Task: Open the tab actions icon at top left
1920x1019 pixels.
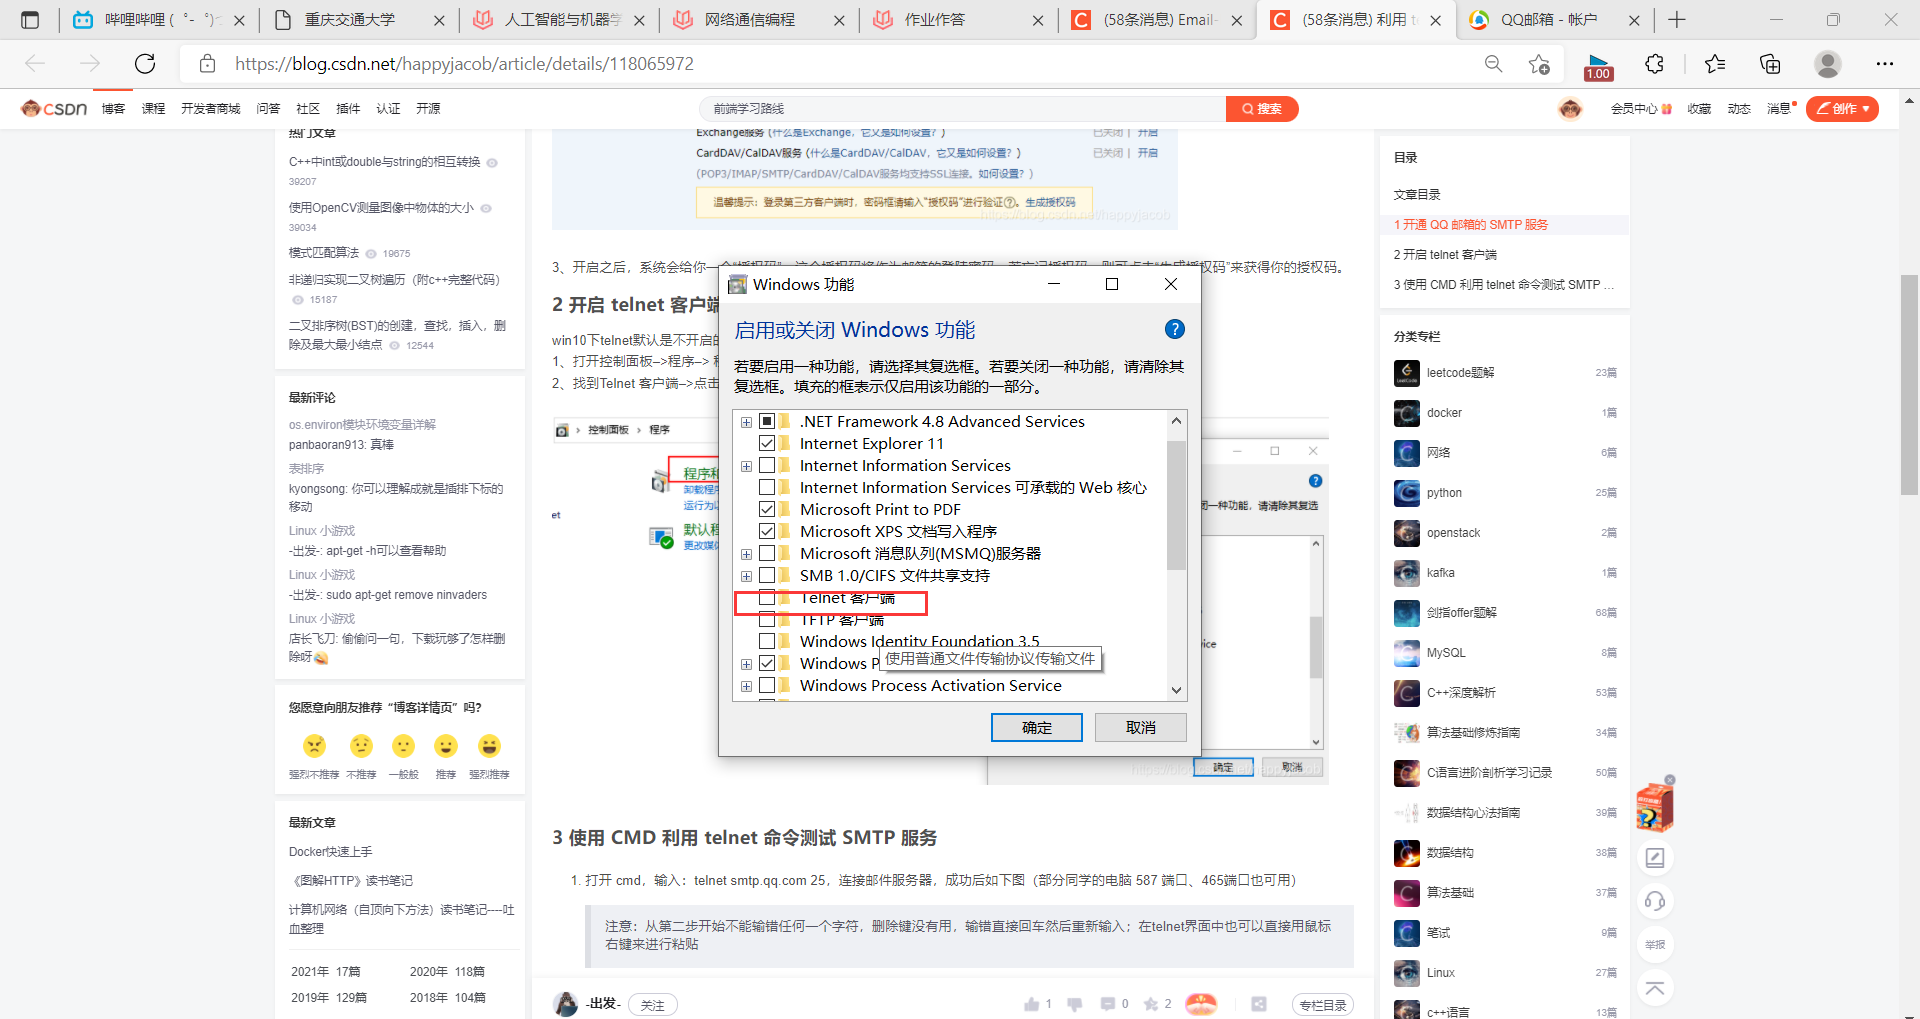Action: [x=30, y=20]
